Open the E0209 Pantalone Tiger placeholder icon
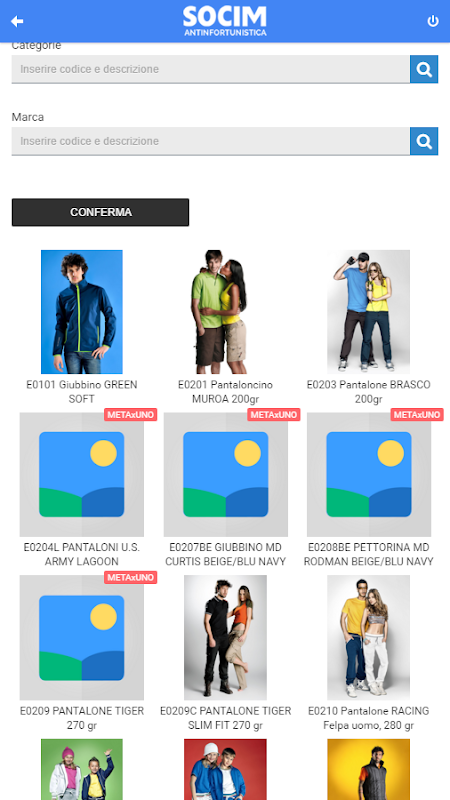Viewport: 450px width, 800px height. pyautogui.click(x=82, y=638)
